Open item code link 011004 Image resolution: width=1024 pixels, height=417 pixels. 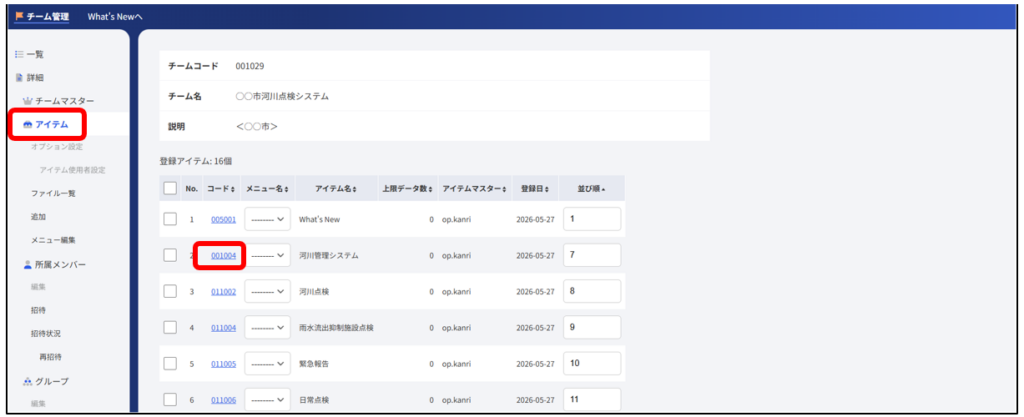223,328
